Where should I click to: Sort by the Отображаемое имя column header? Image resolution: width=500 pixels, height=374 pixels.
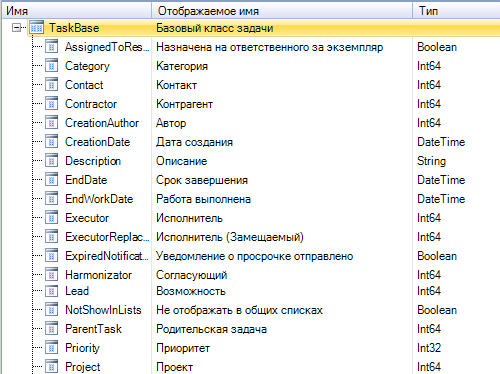[x=282, y=11]
